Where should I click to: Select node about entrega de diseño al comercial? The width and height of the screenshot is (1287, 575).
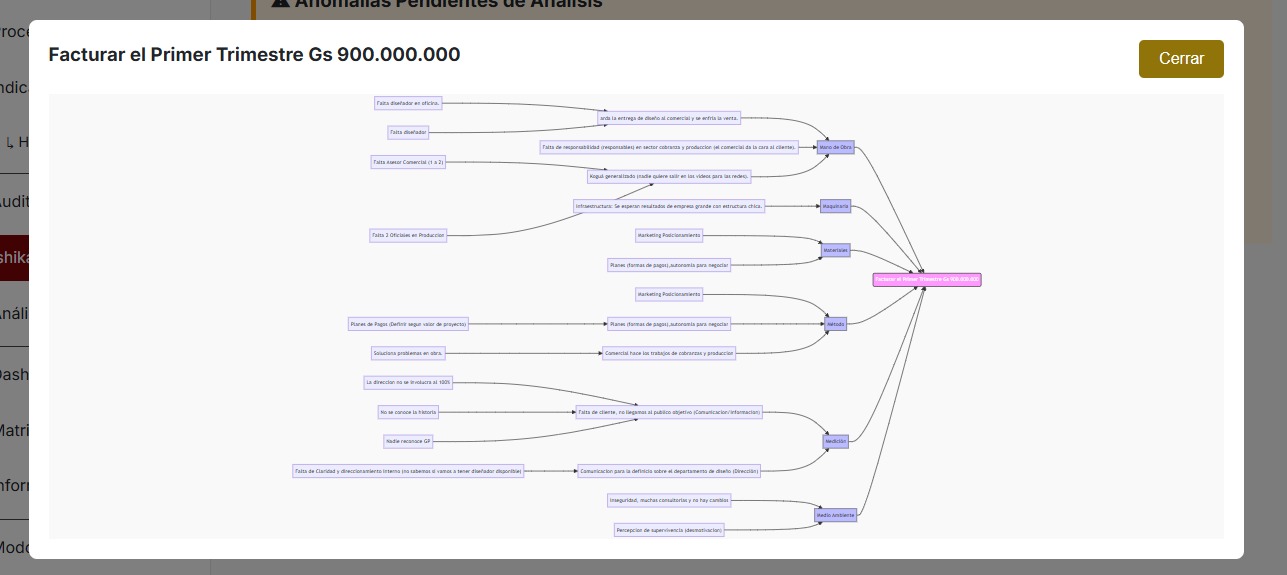[670, 117]
